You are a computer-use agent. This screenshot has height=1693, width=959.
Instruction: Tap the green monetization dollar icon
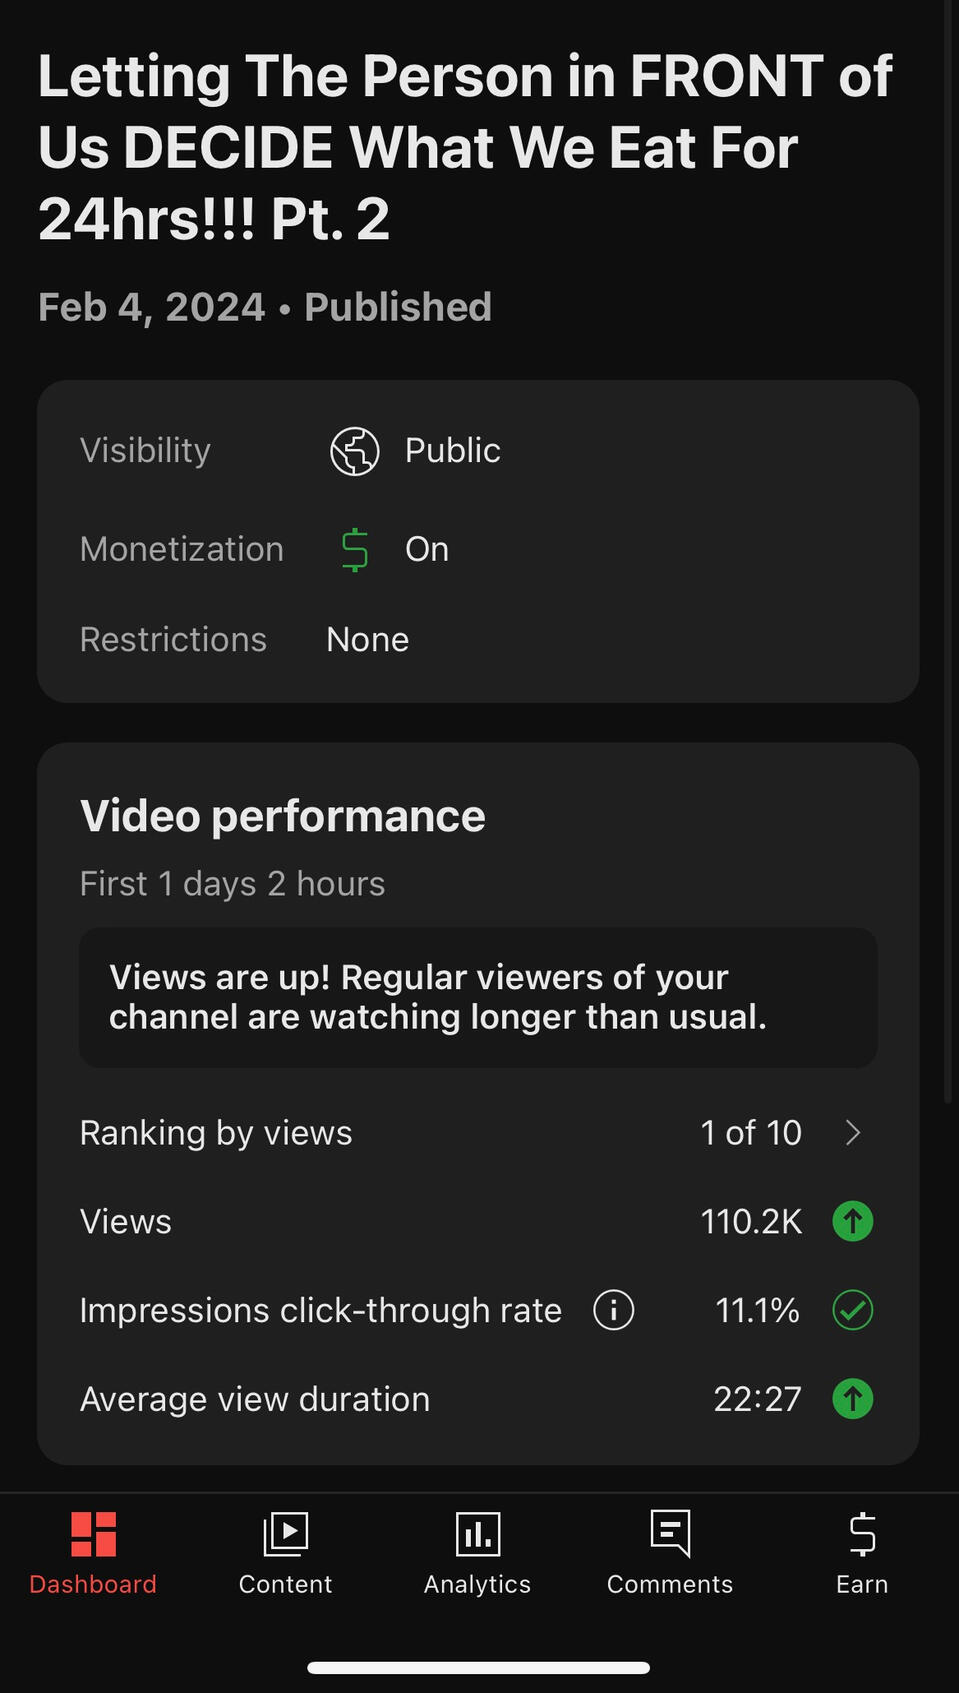click(x=355, y=550)
